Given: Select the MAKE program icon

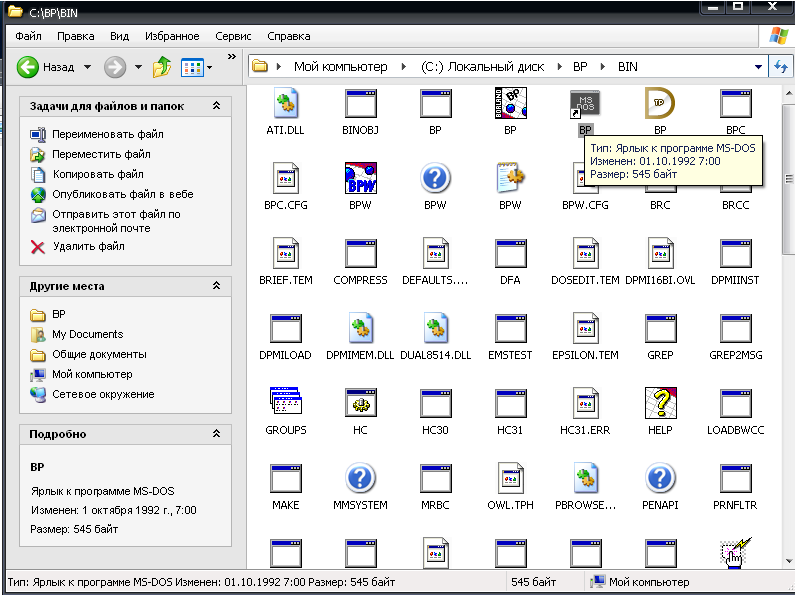Looking at the screenshot, I should coord(285,478).
